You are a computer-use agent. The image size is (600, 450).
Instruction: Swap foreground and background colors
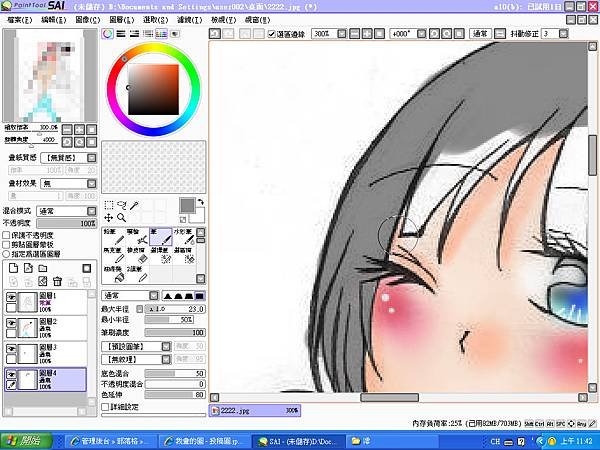(201, 202)
